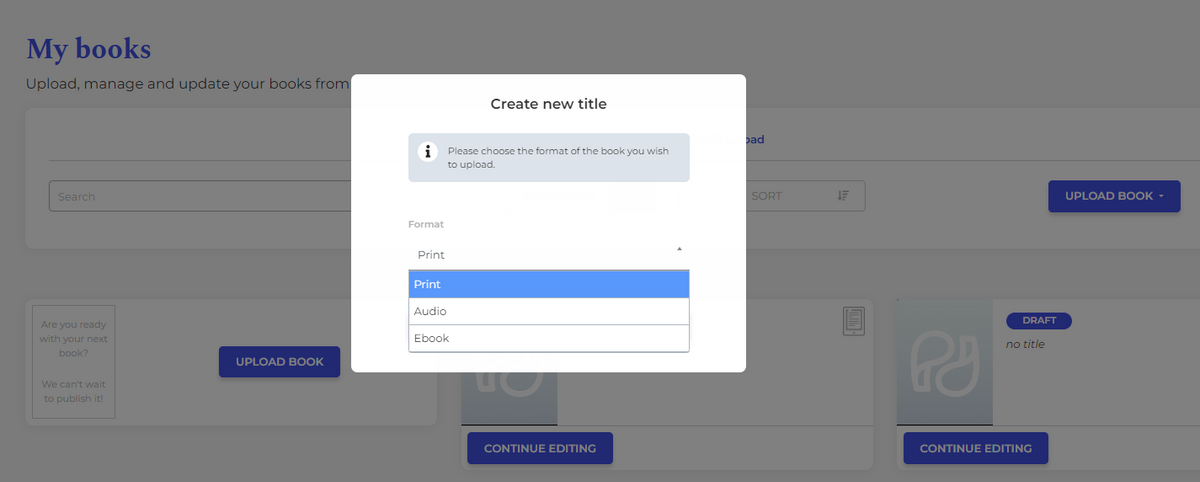Select the Print option in Format list

coord(548,285)
